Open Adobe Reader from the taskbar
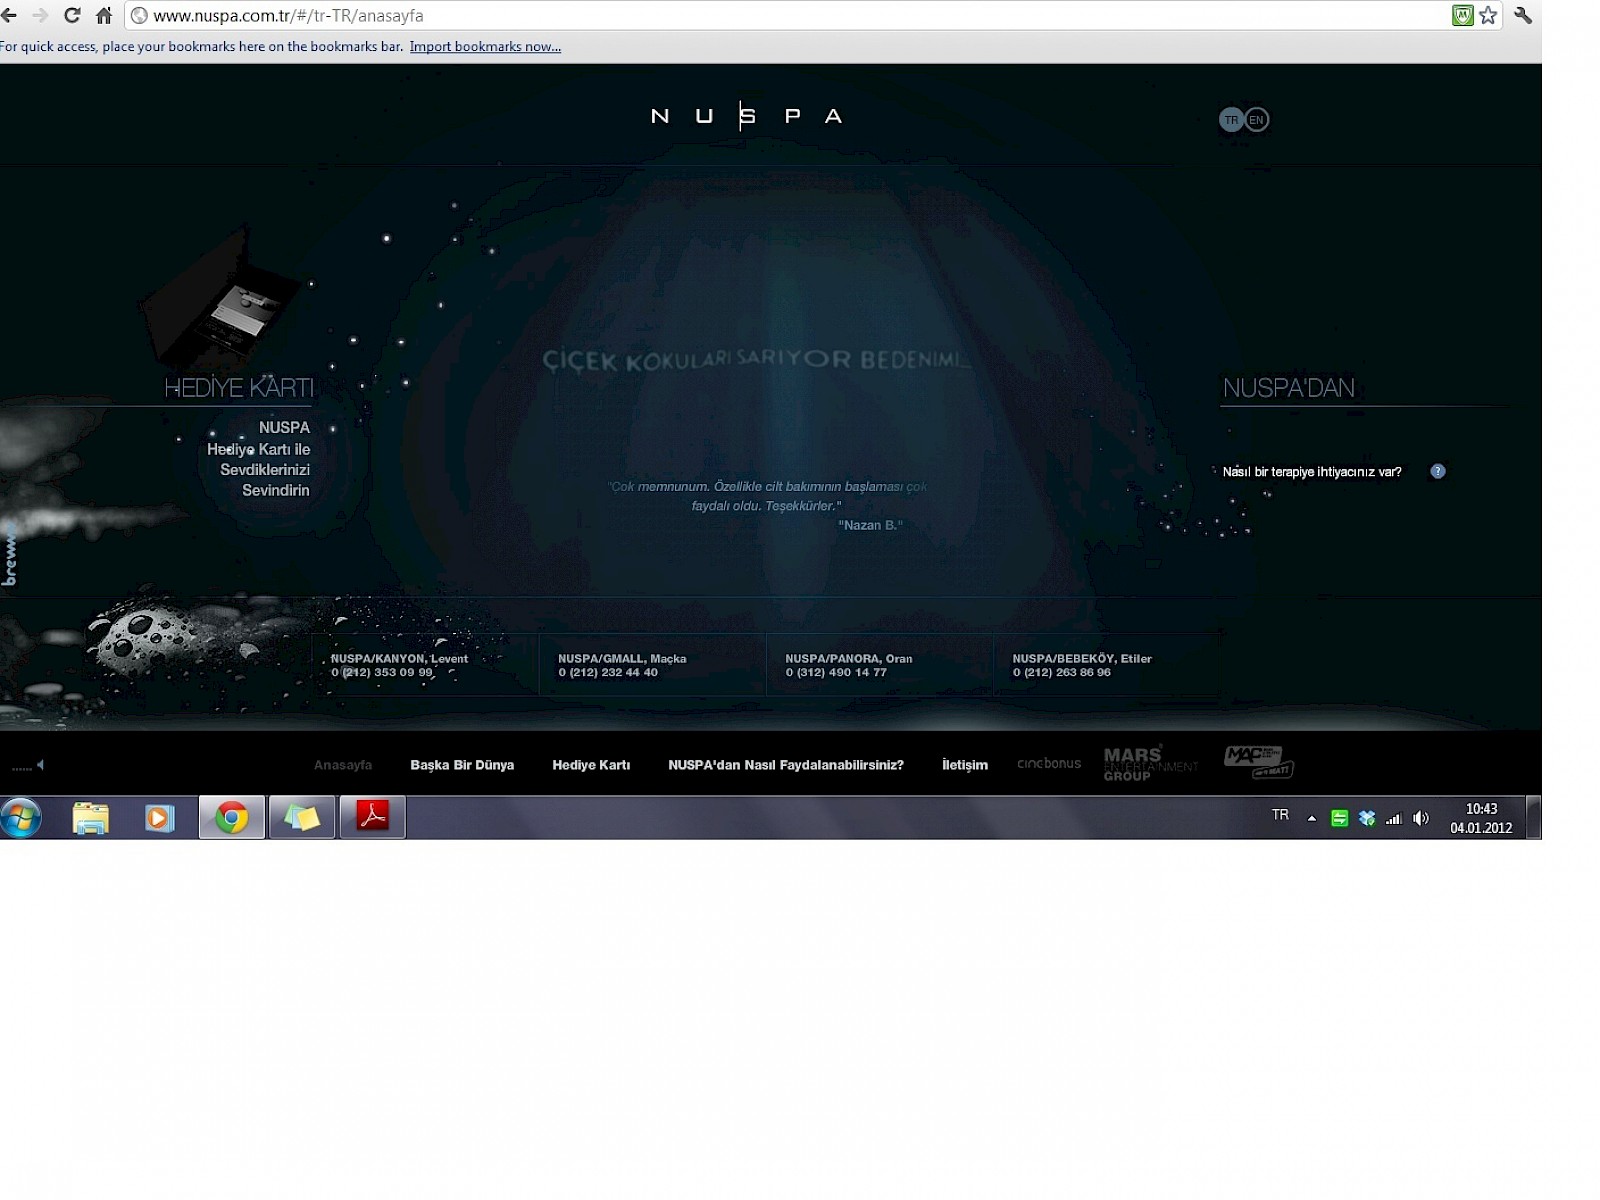Viewport: 1600px width, 1200px height. click(x=373, y=817)
